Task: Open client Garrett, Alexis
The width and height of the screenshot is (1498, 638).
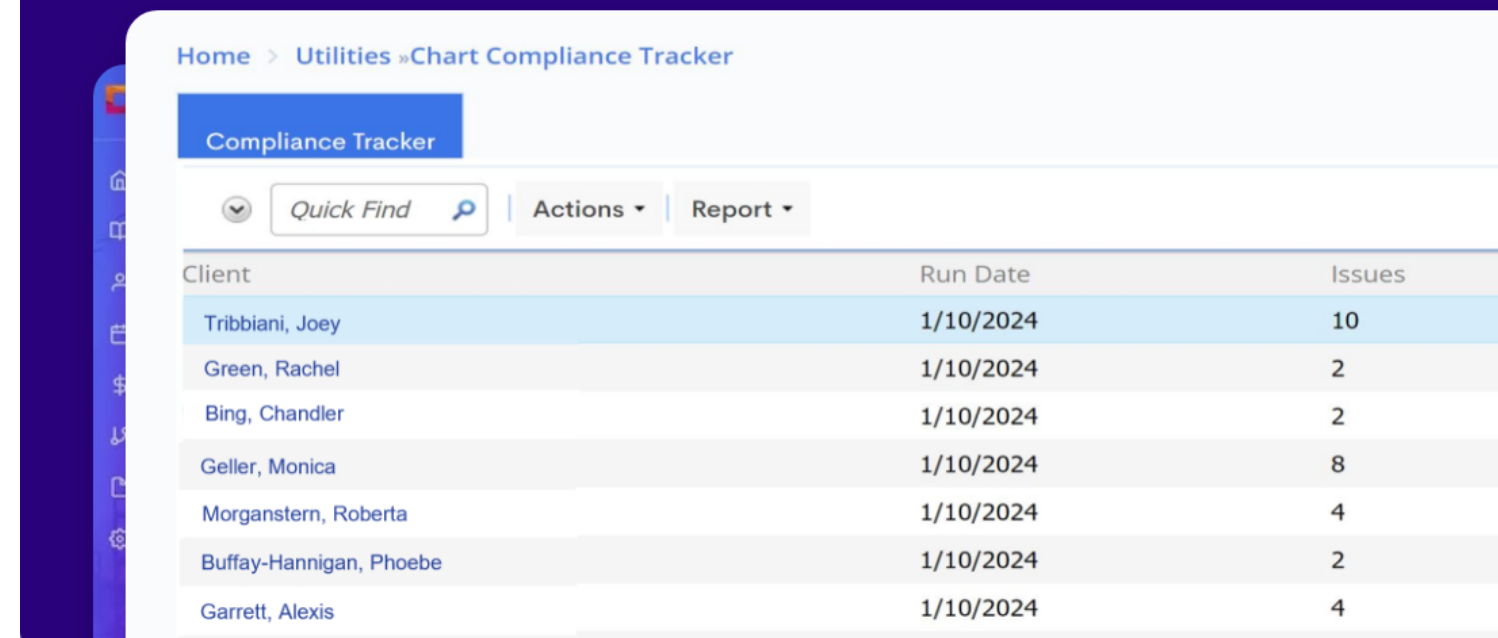Action: [x=267, y=612]
